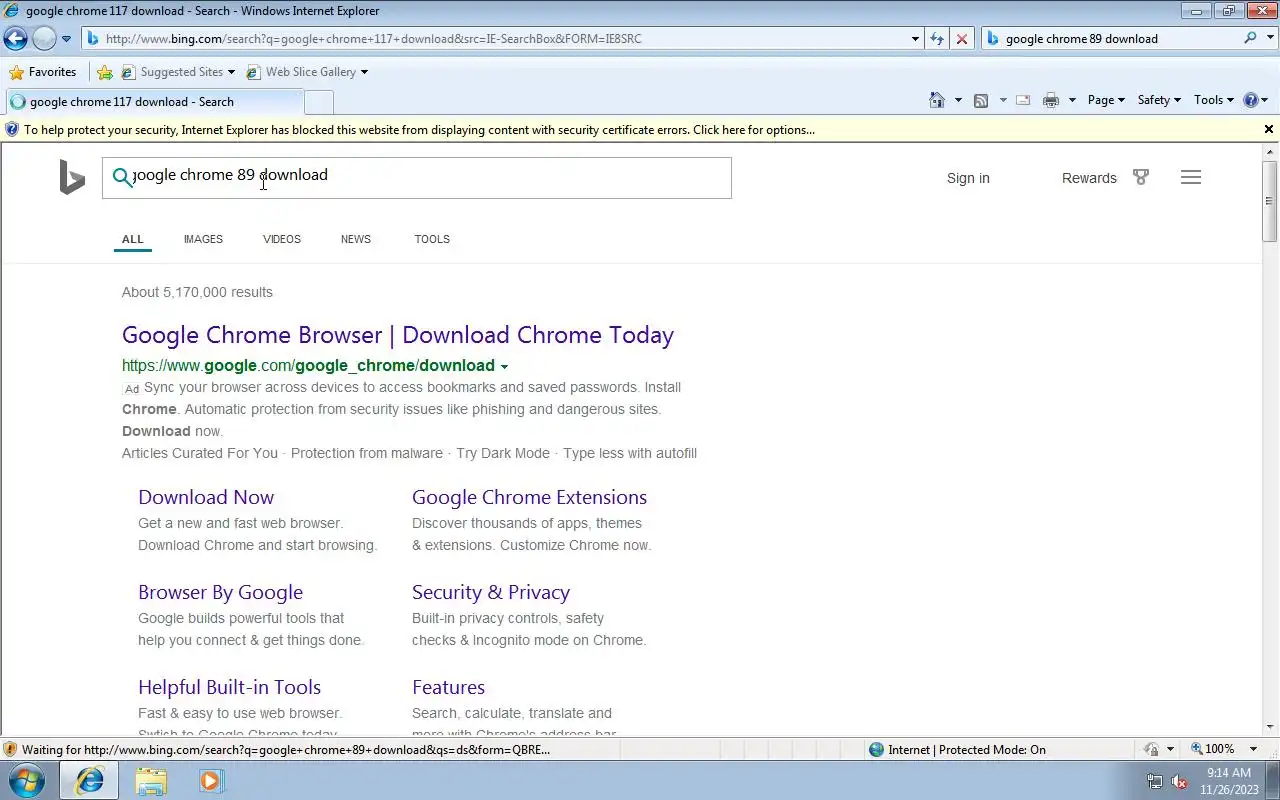This screenshot has width=1280, height=800.
Task: Open the Google Chrome Extensions sitelink
Action: 529,497
